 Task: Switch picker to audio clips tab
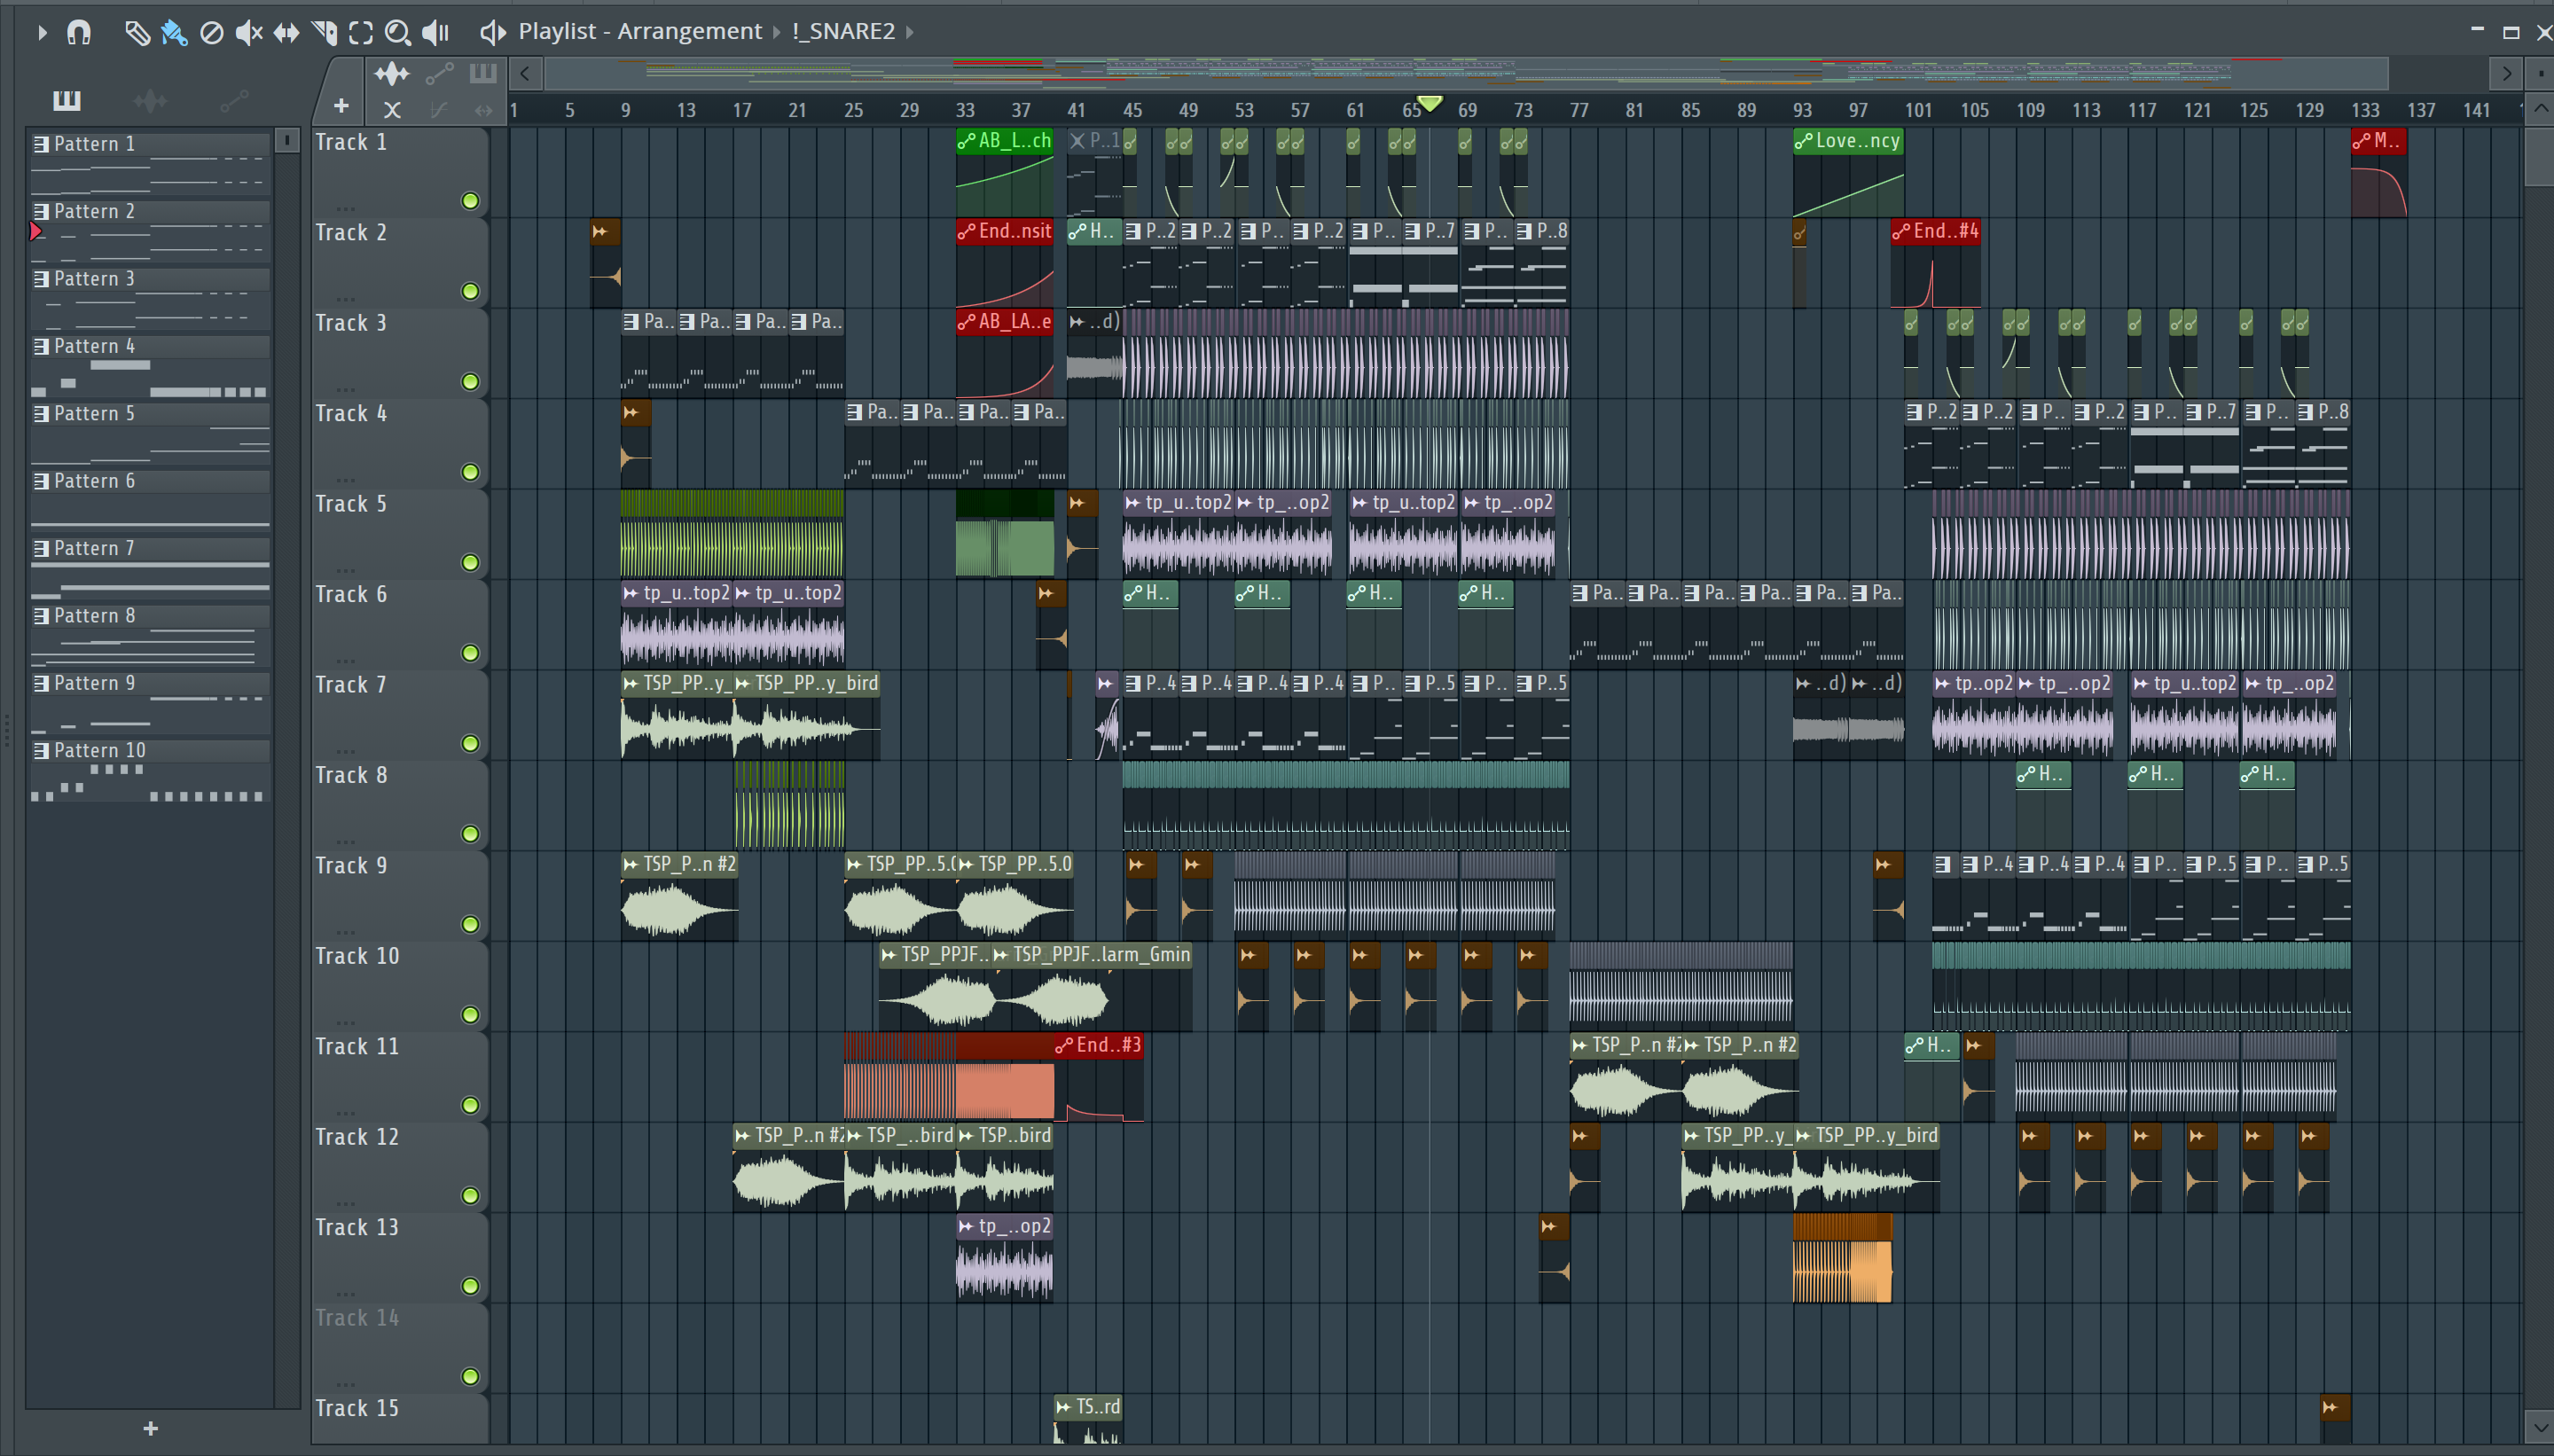click(150, 100)
